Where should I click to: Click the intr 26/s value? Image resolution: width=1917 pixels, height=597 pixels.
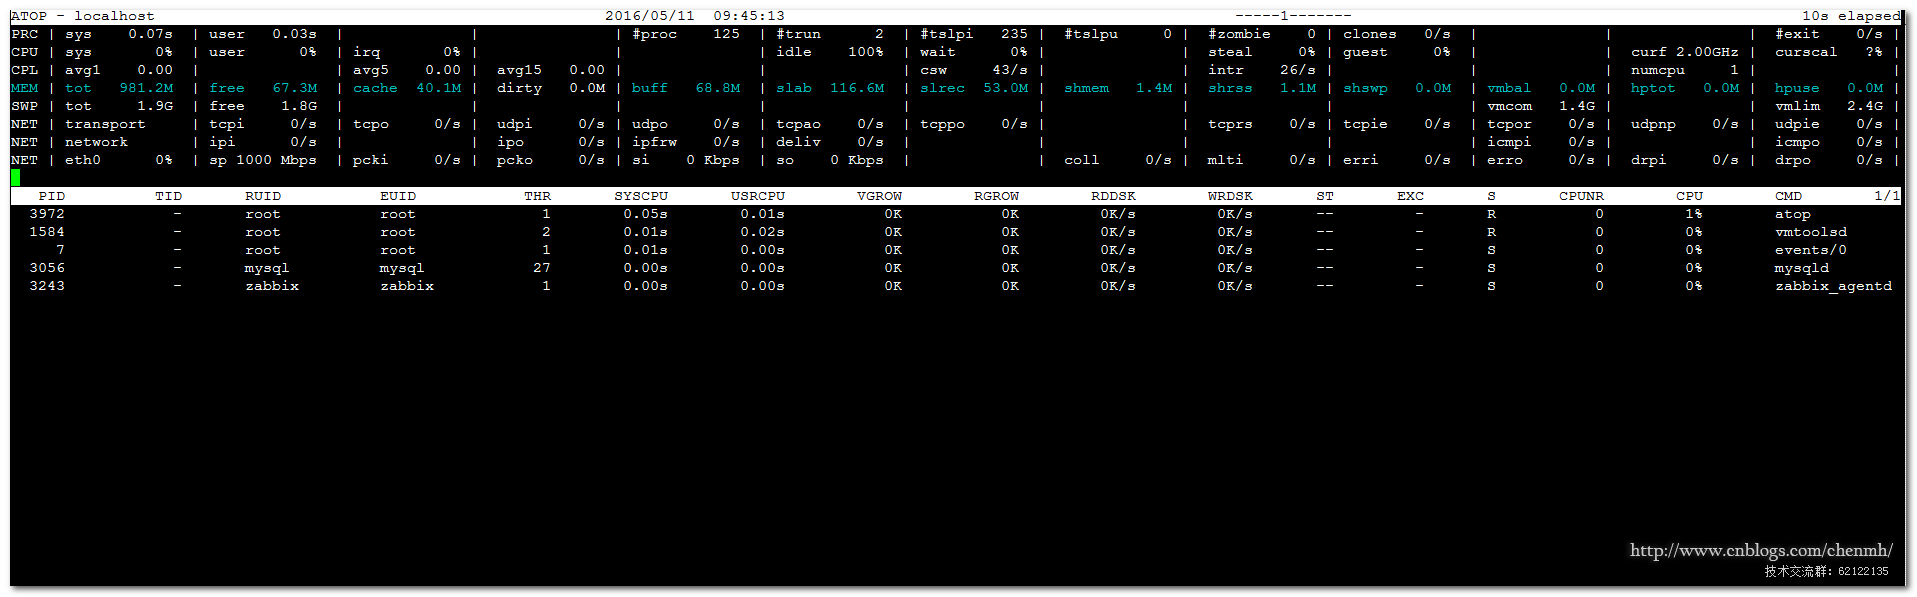1298,70
